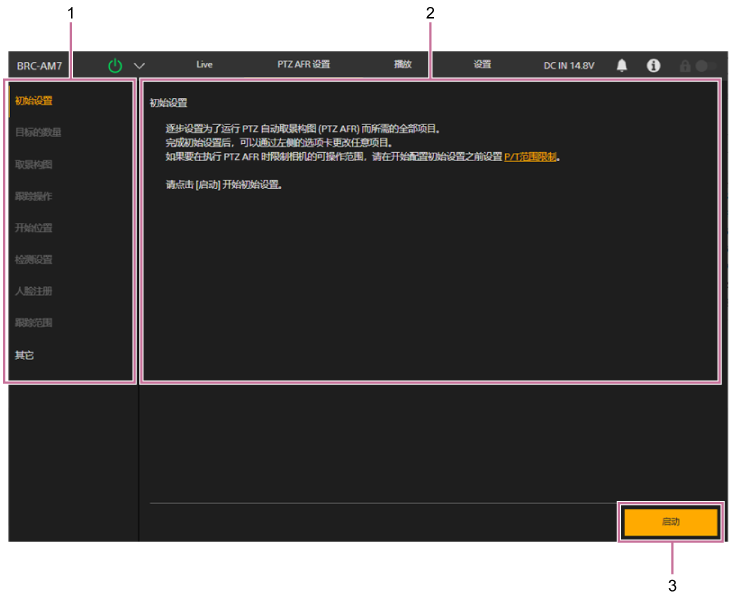Switch to the Live tab
Screen dimensions: 730x600
(204, 65)
